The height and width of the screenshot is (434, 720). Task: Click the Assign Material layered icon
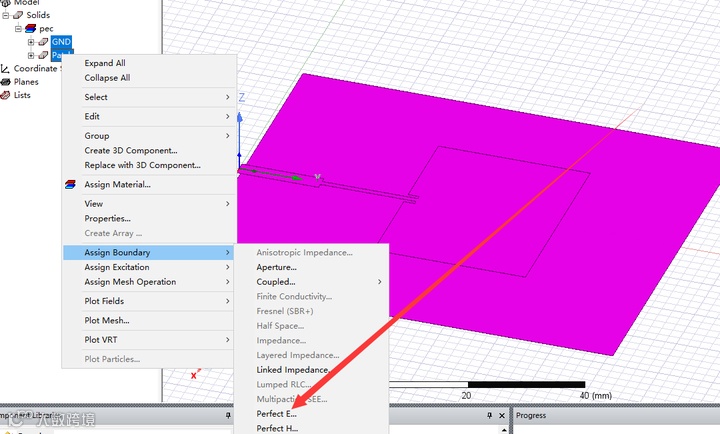tap(70, 185)
